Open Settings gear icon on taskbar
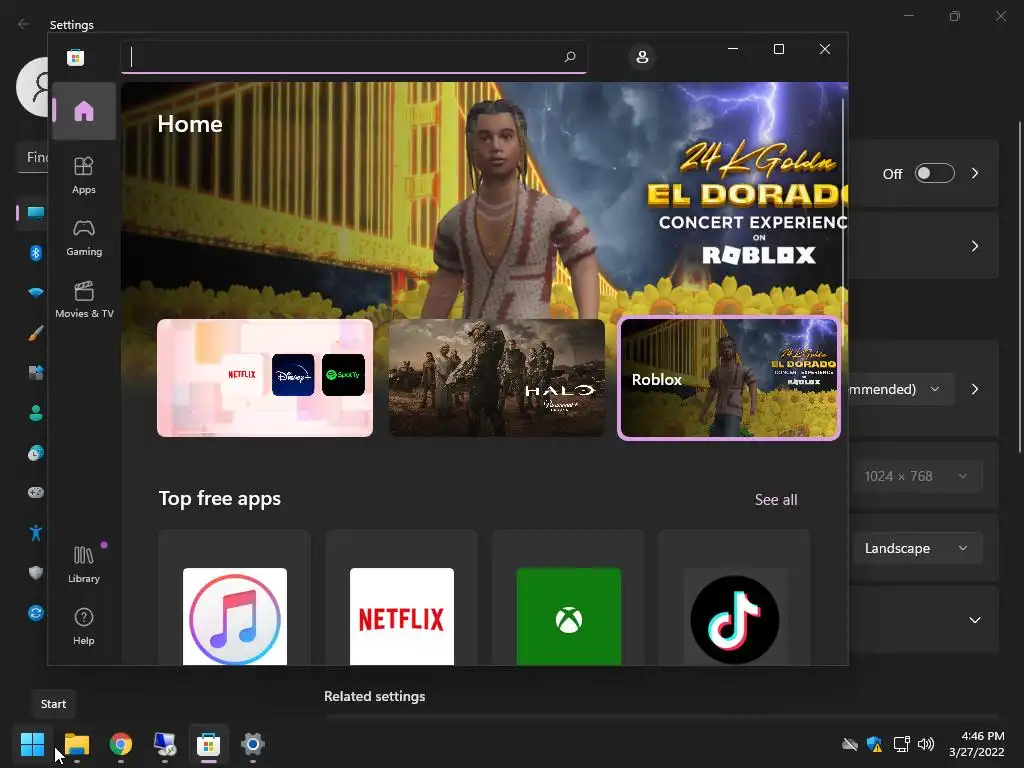1024x768 pixels. pos(253,744)
